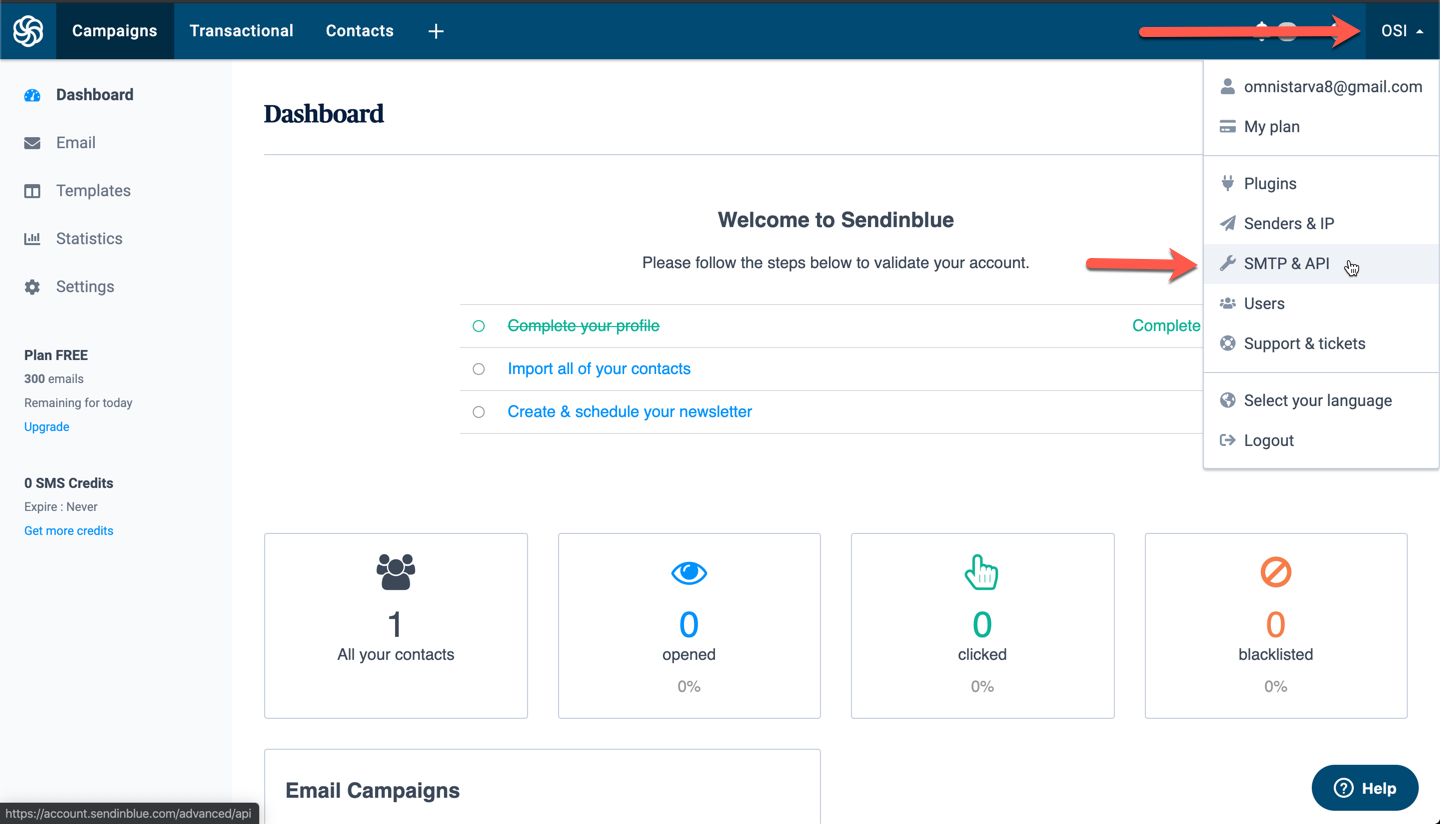1440x824 pixels.
Task: Click the contacts group icon in first card
Action: 395,571
